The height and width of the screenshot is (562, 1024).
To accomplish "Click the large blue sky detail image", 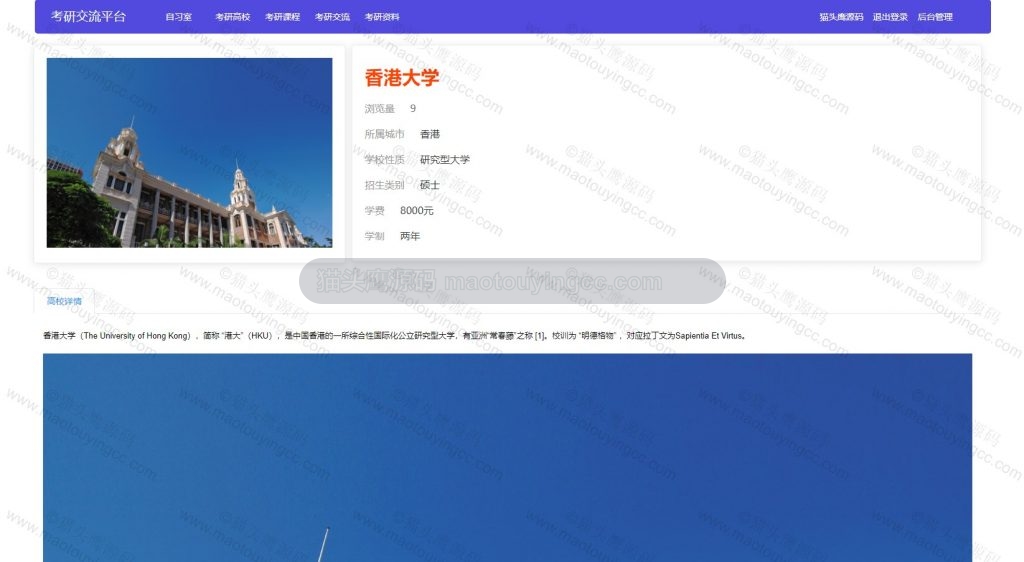I will [507, 458].
